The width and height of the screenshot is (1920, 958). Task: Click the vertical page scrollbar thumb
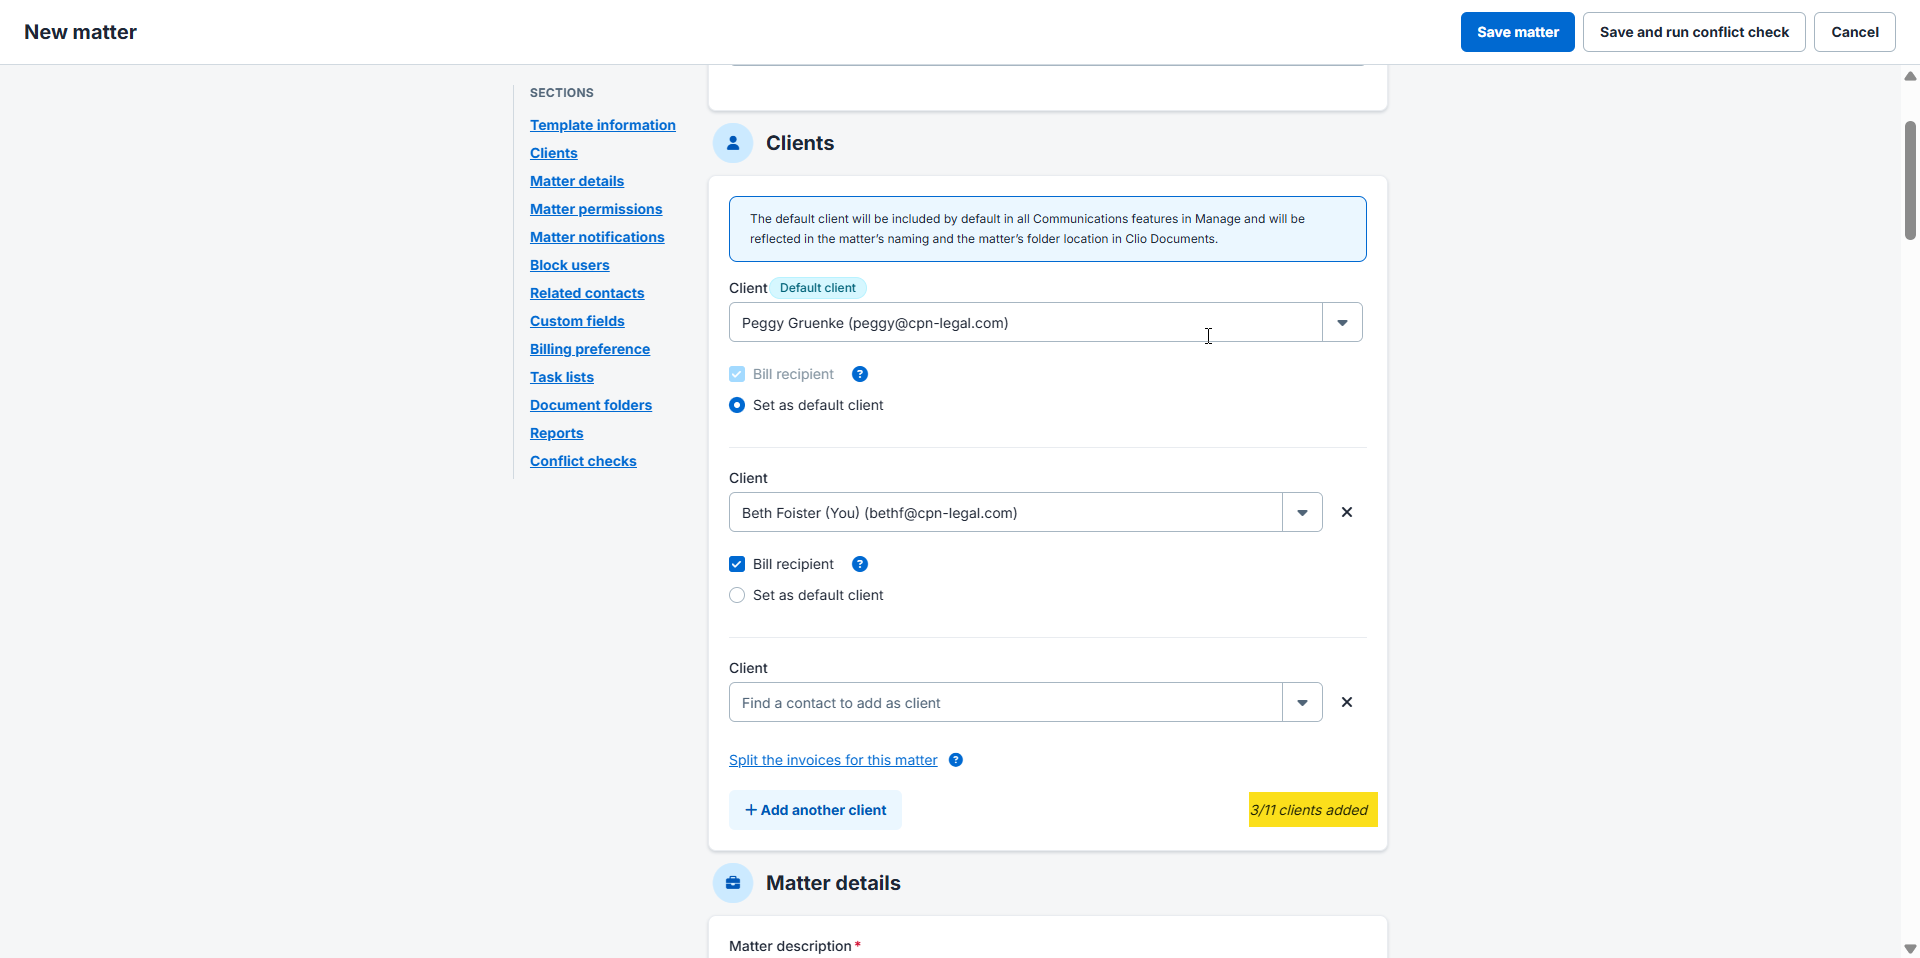[x=1910, y=180]
